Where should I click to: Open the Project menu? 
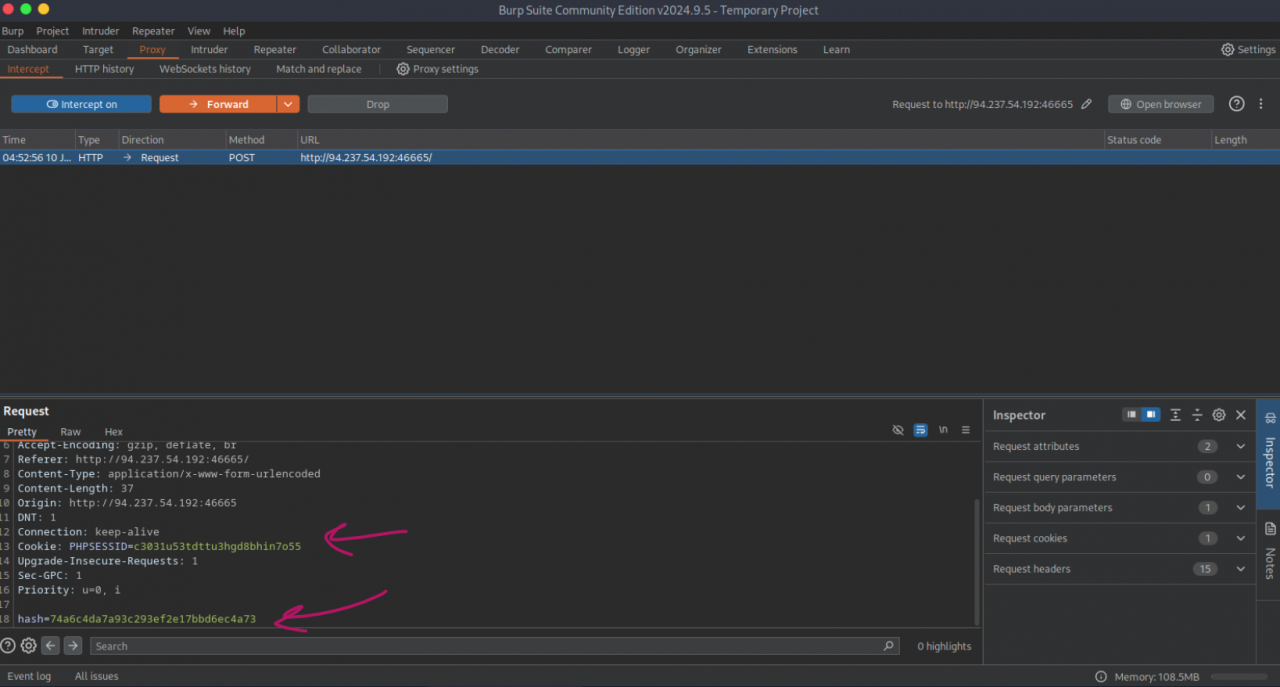tap(53, 31)
